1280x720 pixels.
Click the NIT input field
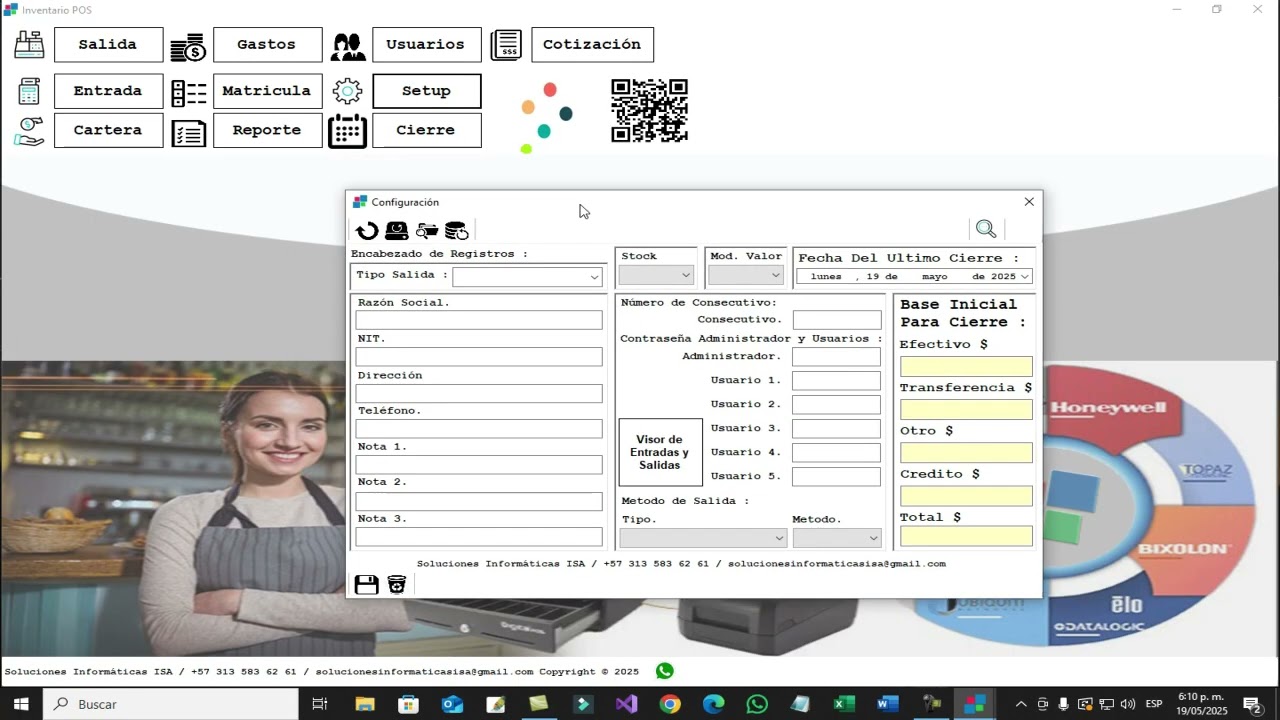pyautogui.click(x=479, y=356)
